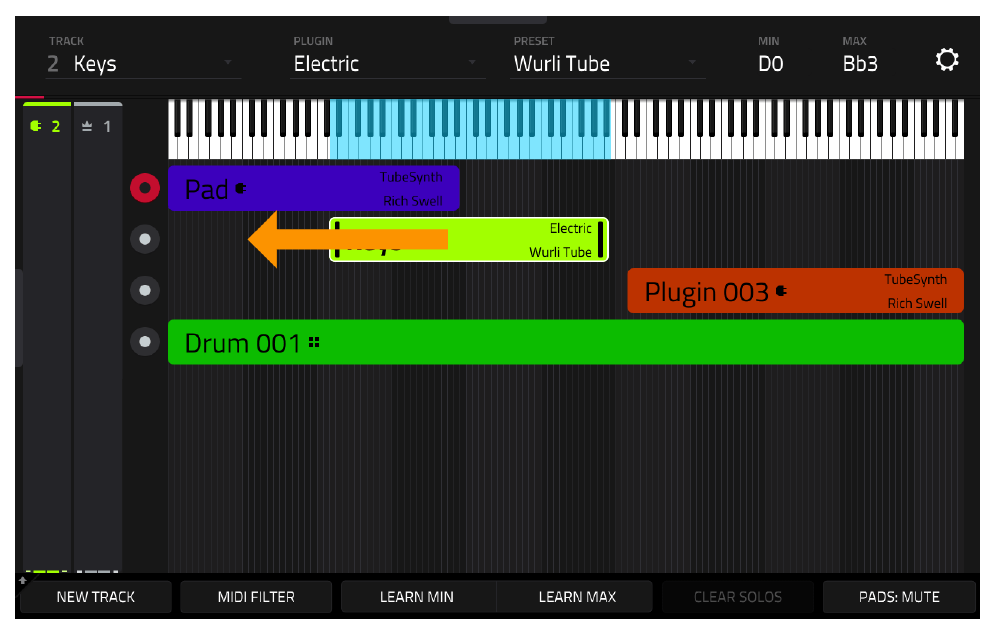Screen dimensions: 996x636
Task: Click the blue highlighted range on the keyboard
Action: point(470,129)
